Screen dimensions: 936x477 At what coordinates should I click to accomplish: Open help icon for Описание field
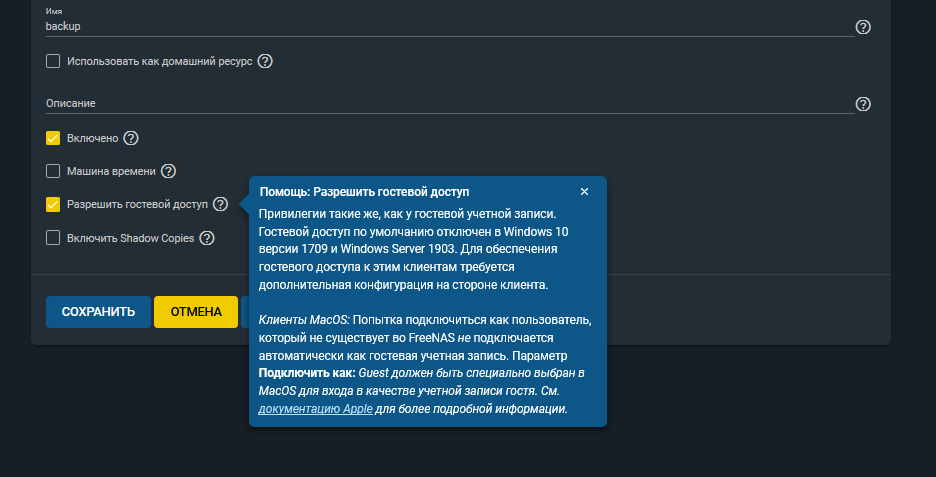point(863,104)
